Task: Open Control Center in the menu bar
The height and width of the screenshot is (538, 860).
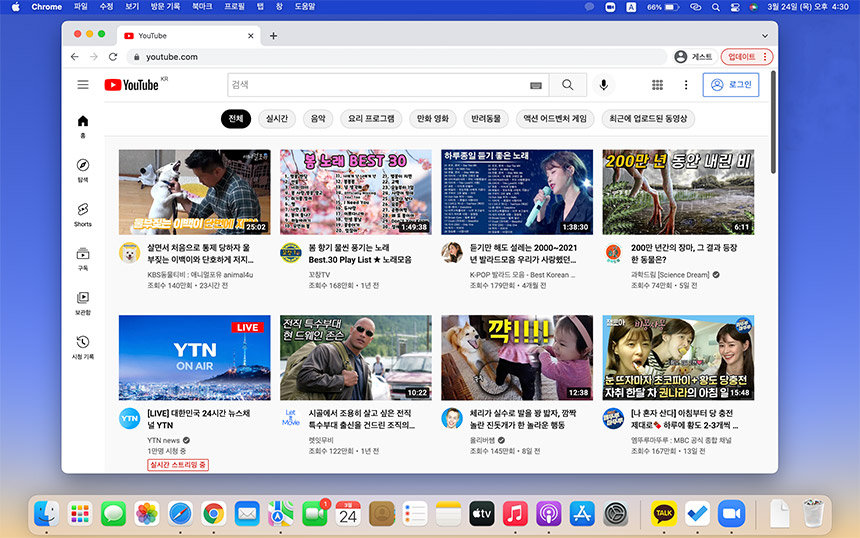Action: pyautogui.click(x=735, y=7)
